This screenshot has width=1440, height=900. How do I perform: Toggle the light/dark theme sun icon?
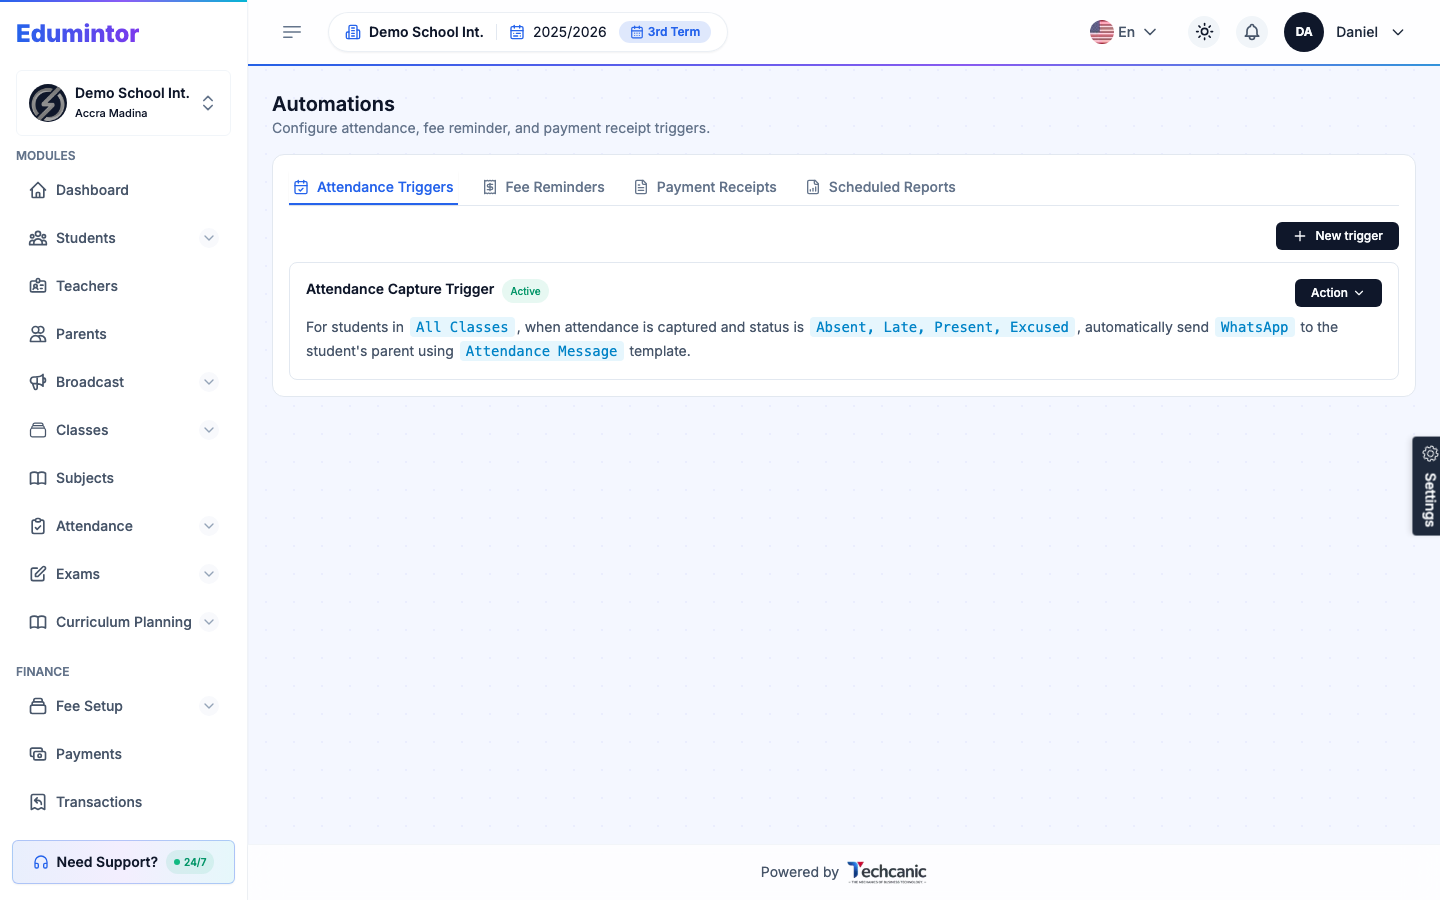(x=1204, y=32)
